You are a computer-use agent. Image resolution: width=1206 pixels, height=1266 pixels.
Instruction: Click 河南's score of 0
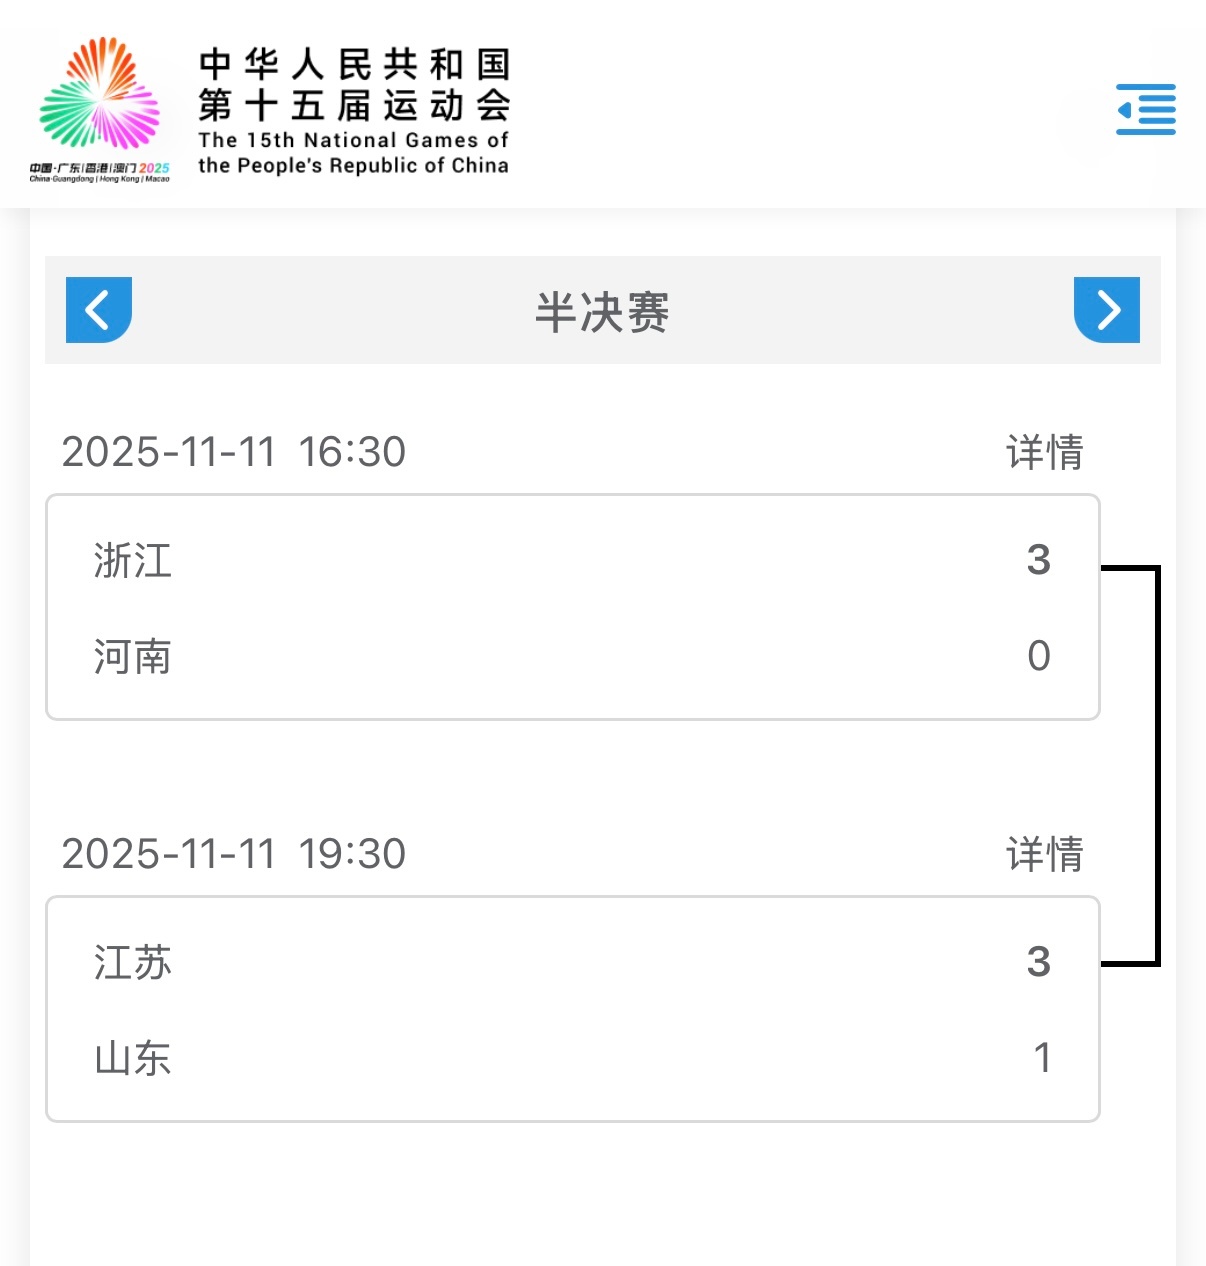pyautogui.click(x=1039, y=656)
